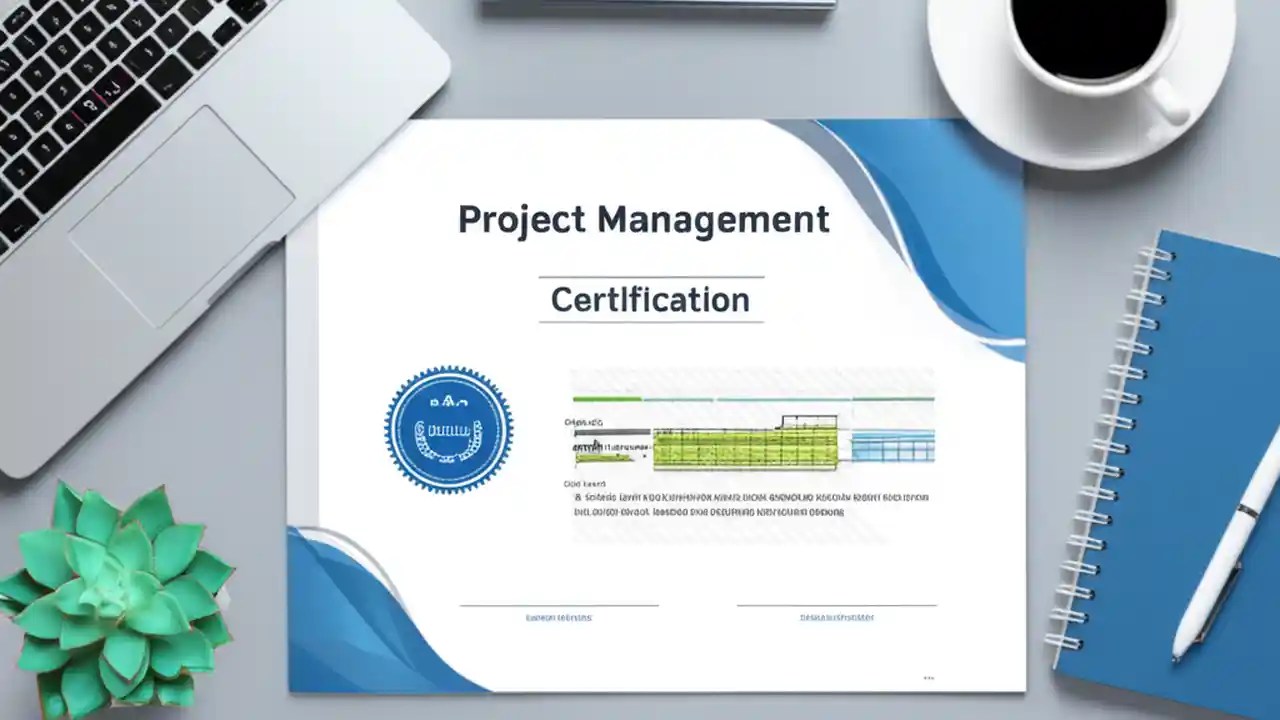Select the blue circular certification seal
This screenshot has height=720, width=1280.
click(449, 432)
